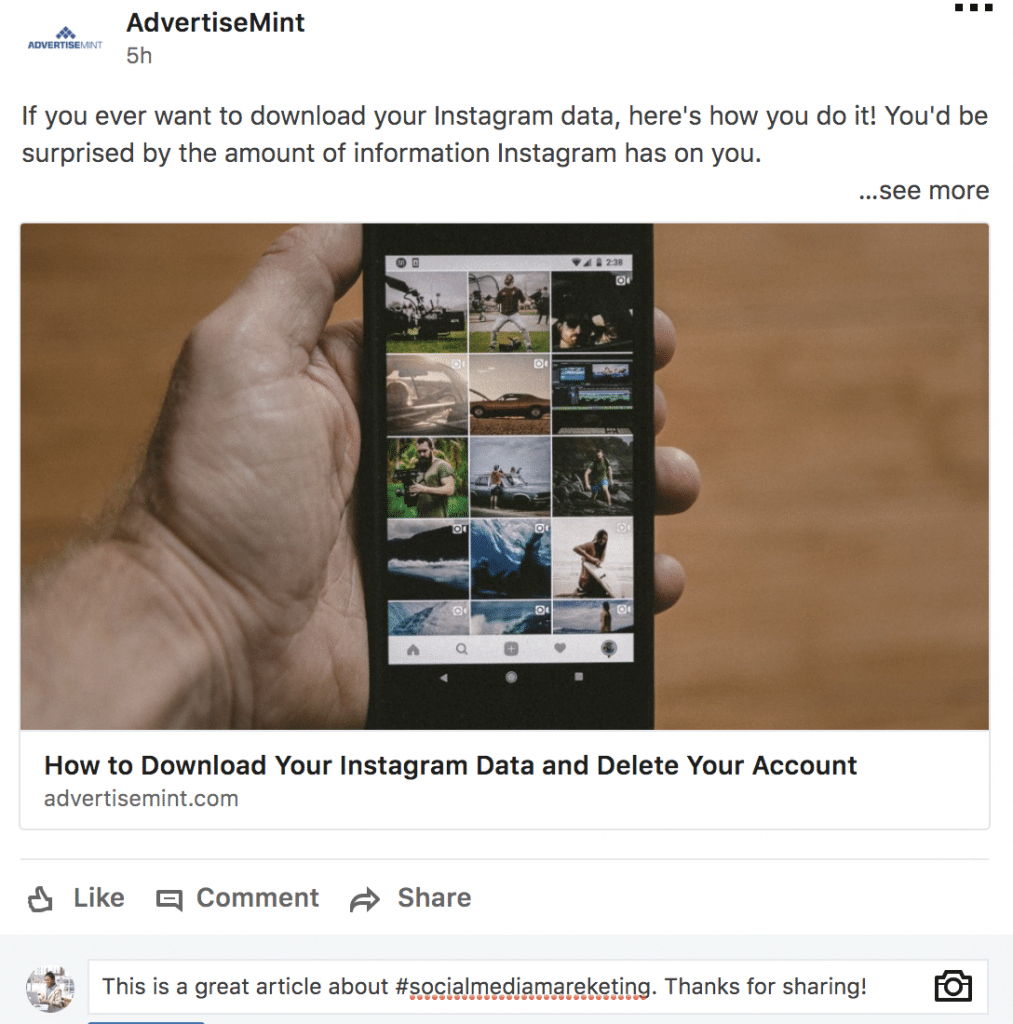Click the post description text about Instagram data
The width and height of the screenshot is (1013, 1024).
tap(504, 135)
